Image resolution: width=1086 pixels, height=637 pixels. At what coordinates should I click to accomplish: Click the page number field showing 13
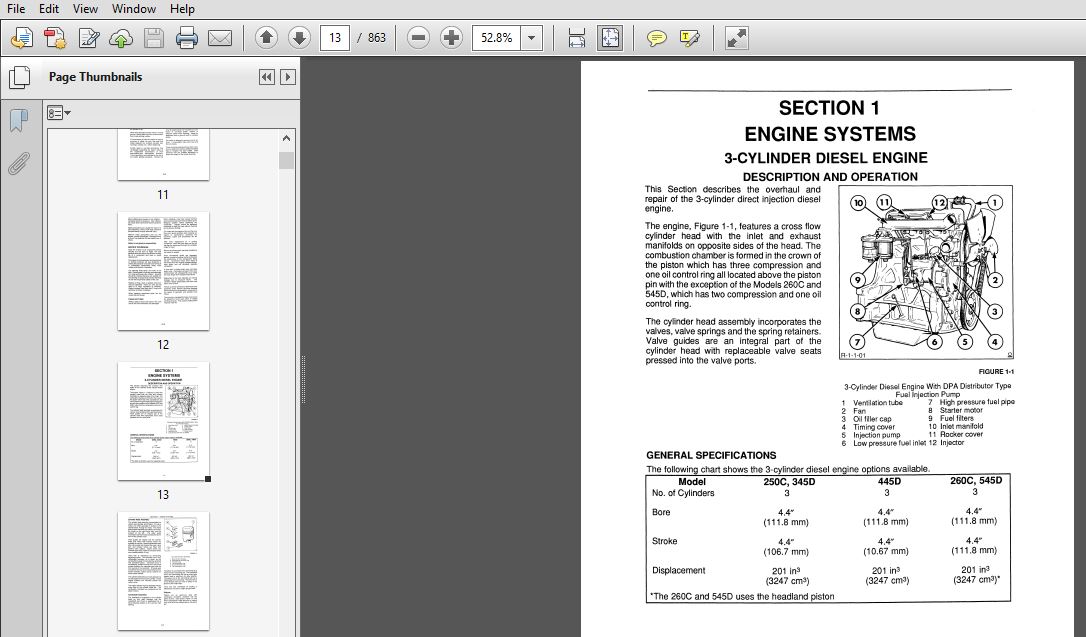click(335, 37)
